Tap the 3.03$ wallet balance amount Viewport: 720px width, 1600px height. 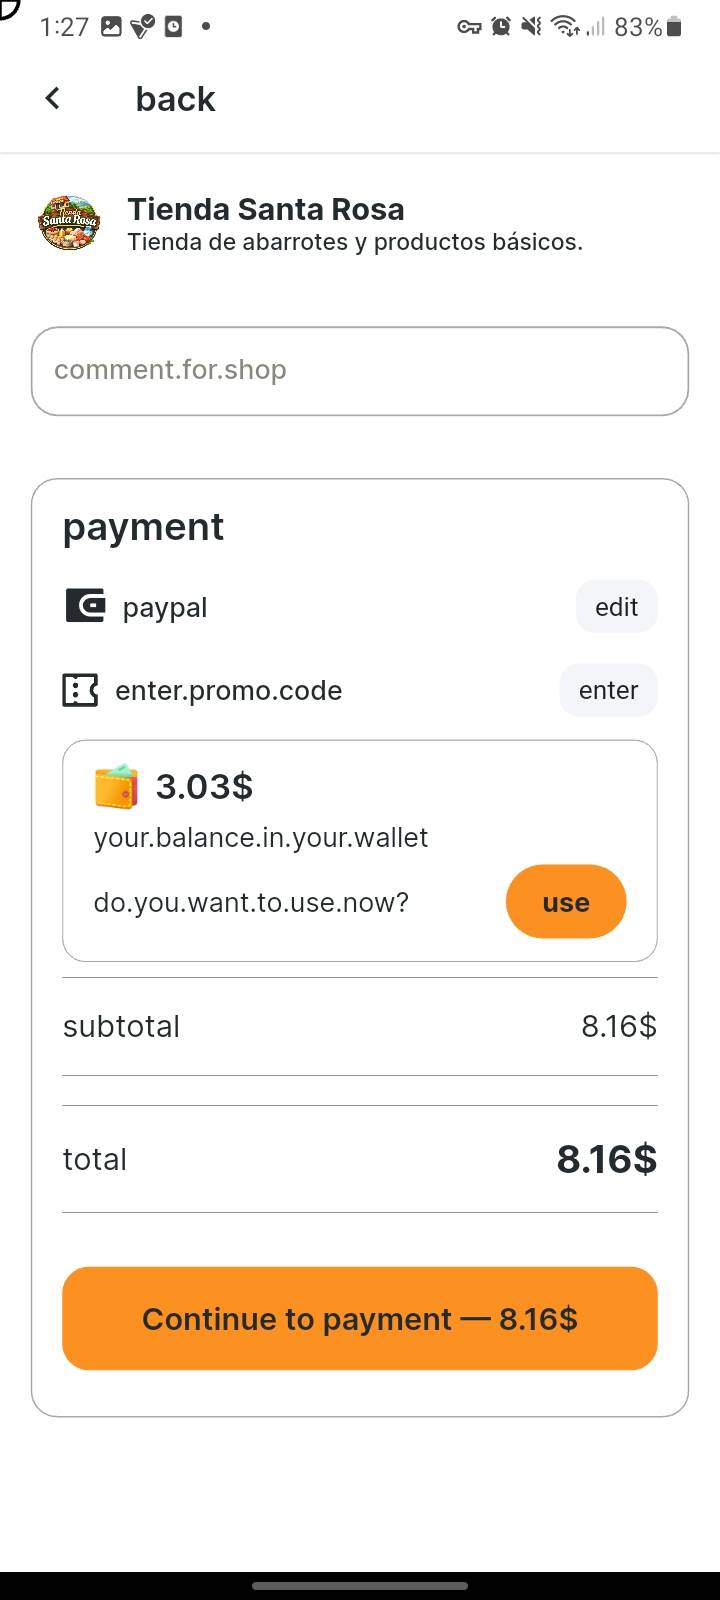[204, 786]
